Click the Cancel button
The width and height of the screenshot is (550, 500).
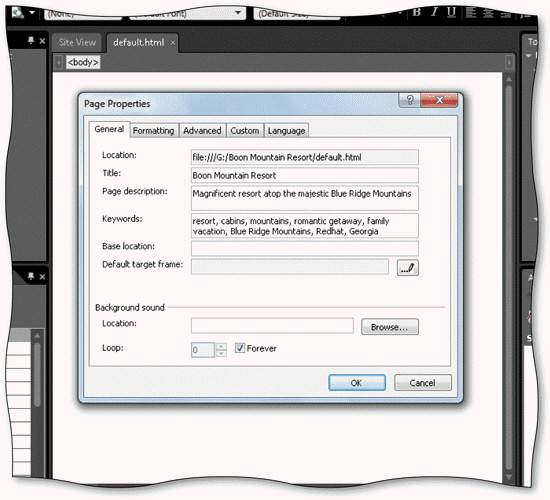423,382
